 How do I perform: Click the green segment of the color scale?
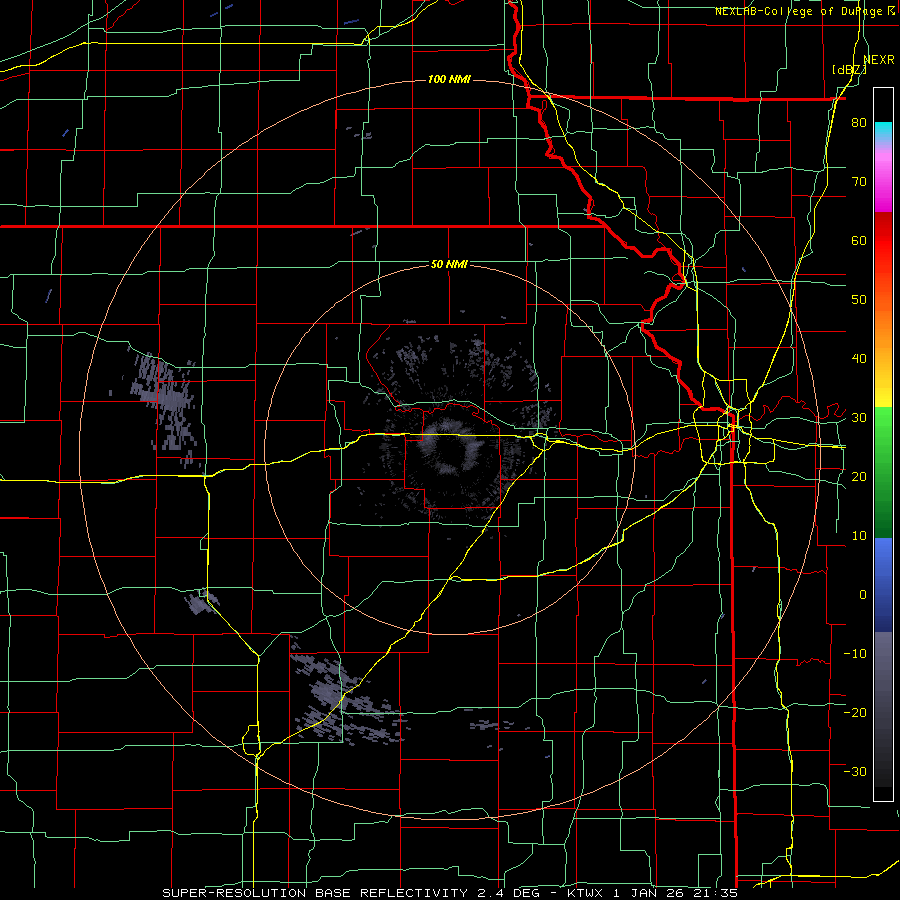click(x=883, y=472)
